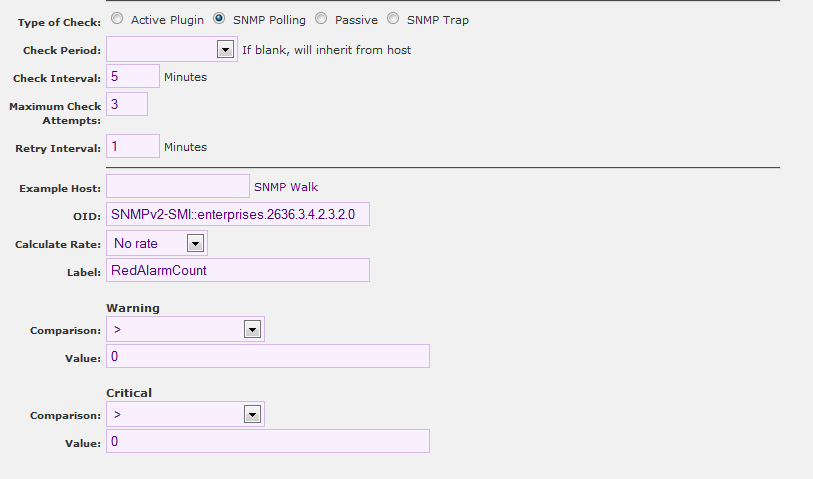
Task: Click into the Retry Interval field
Action: 132,146
